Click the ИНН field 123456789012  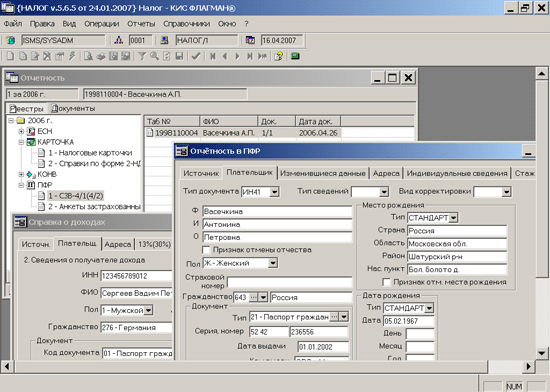pos(136,276)
